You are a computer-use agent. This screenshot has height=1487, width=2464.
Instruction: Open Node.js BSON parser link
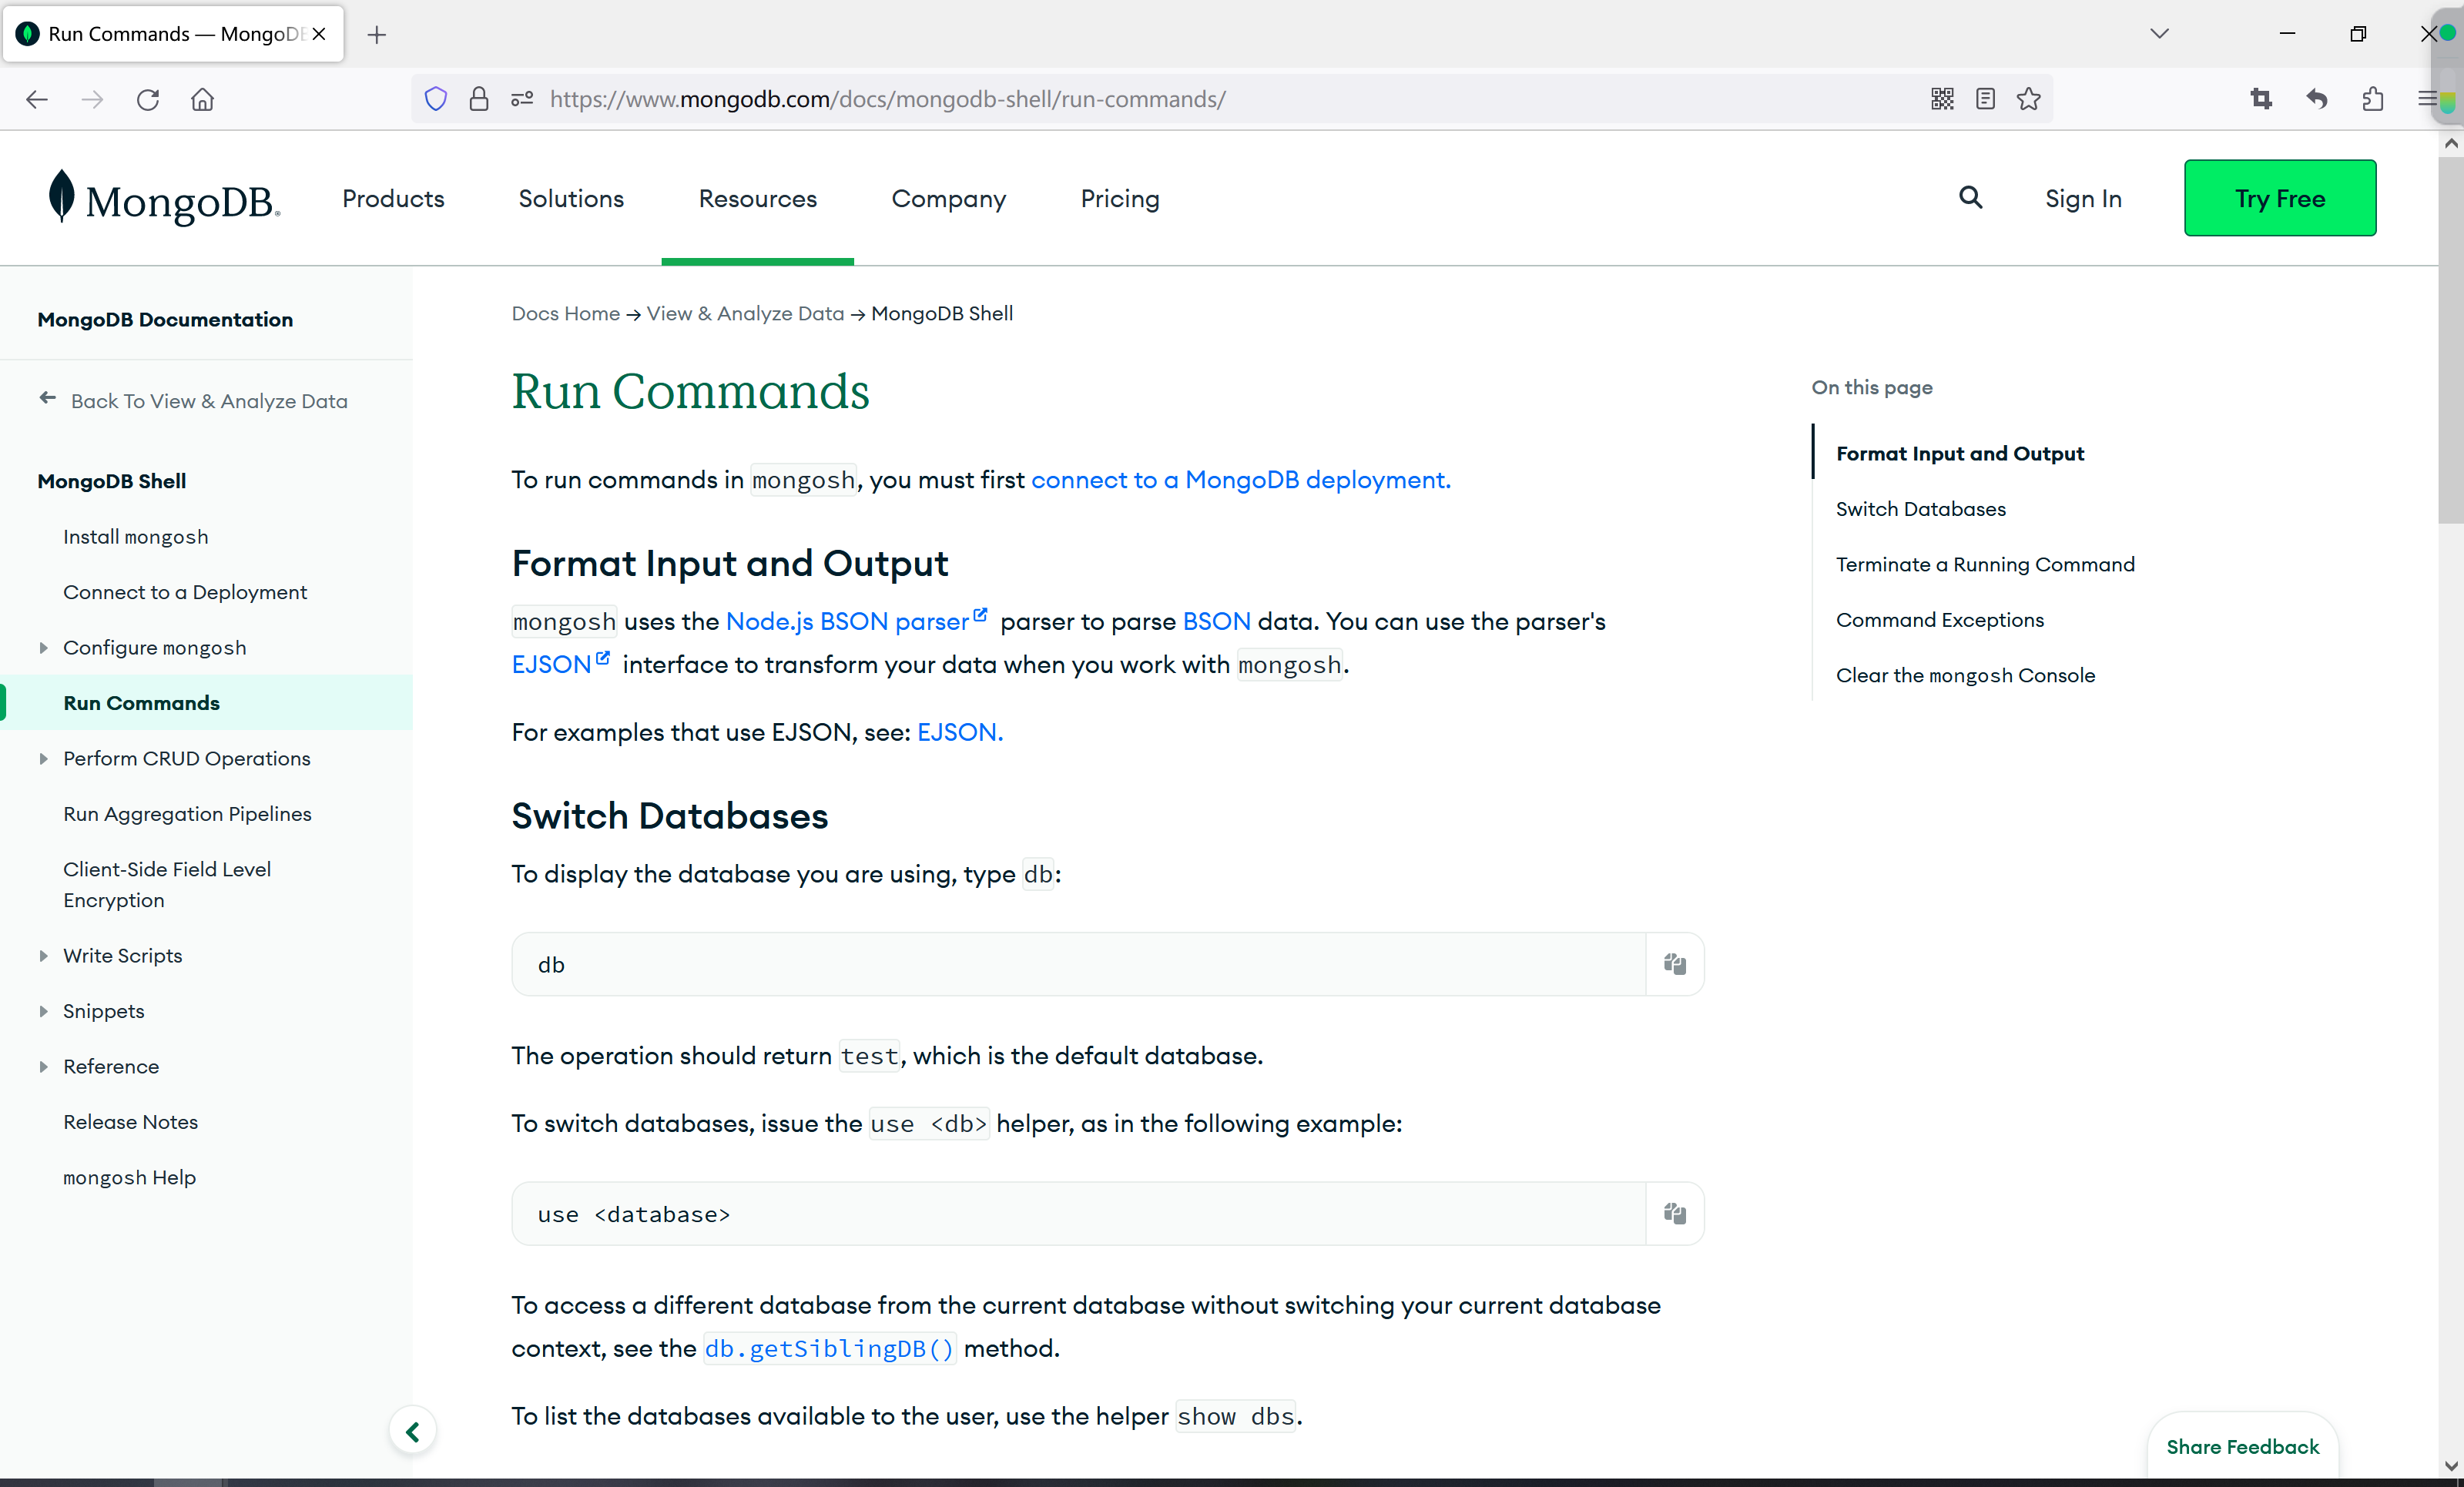click(x=847, y=622)
